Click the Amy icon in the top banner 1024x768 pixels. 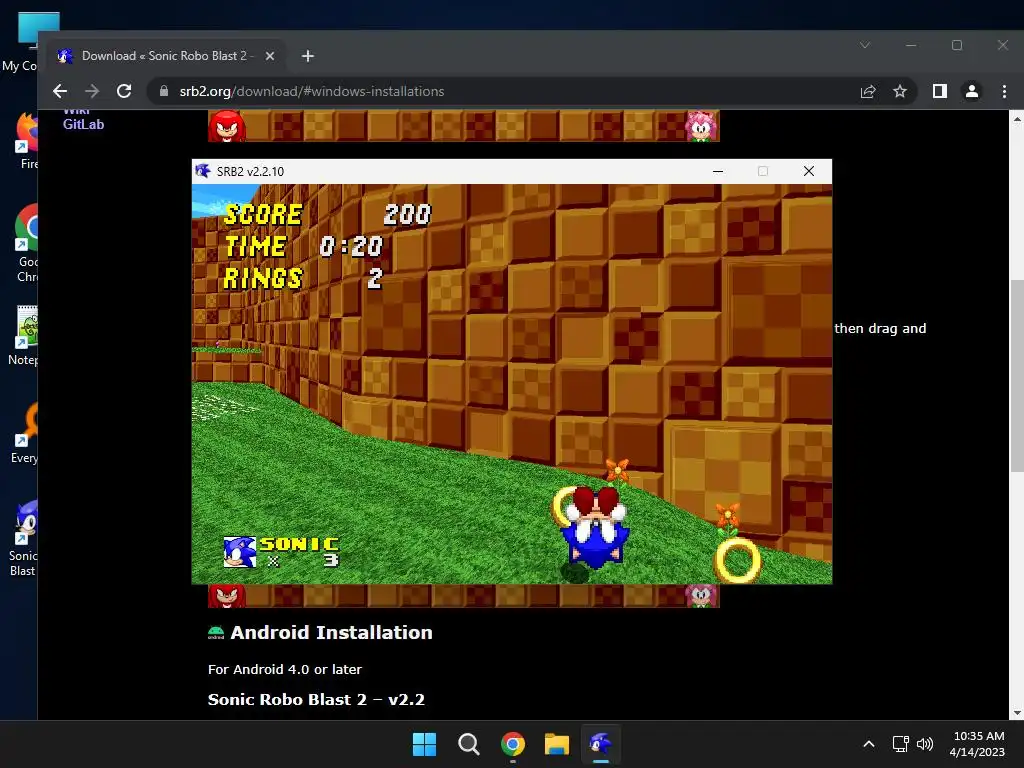701,125
